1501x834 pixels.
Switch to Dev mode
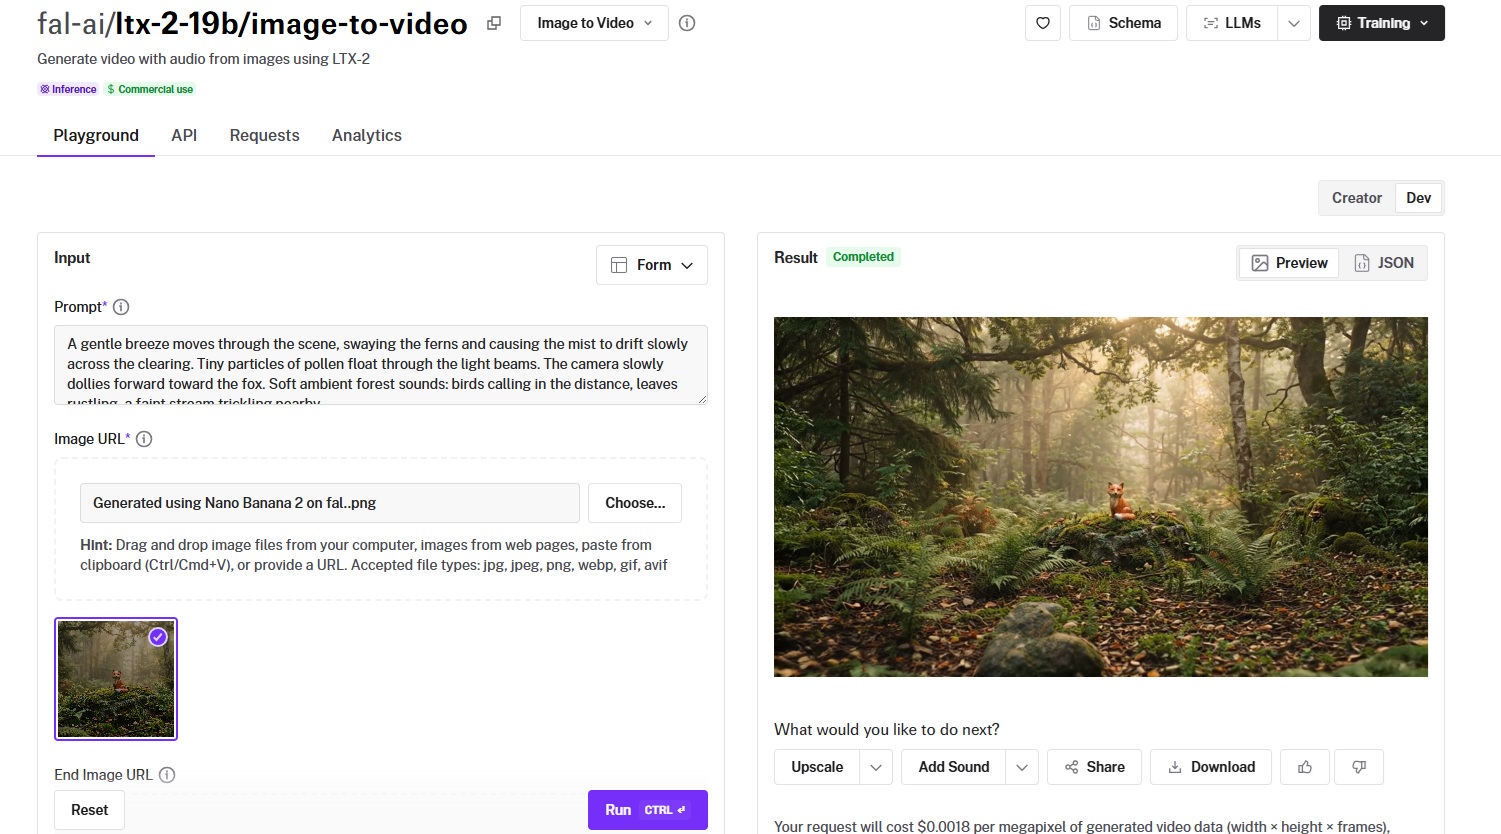(1418, 198)
